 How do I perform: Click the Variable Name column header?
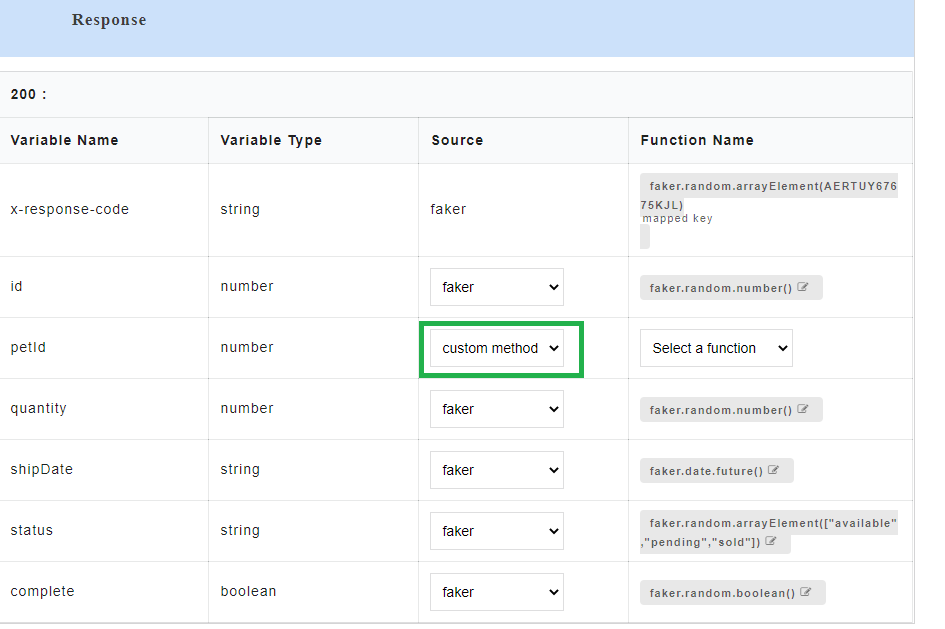point(64,140)
